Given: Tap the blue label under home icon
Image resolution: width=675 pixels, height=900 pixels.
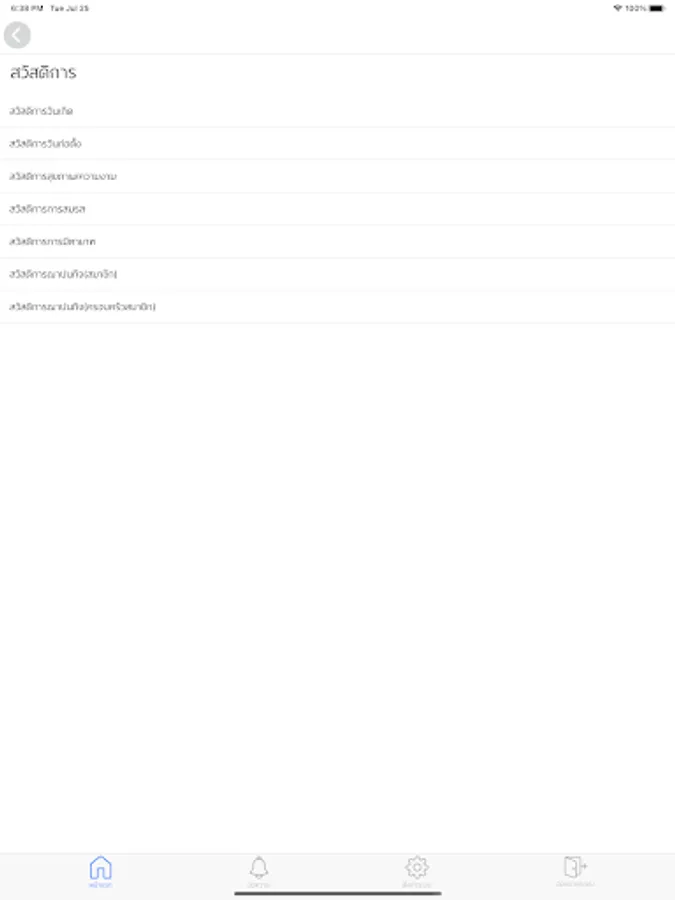Looking at the screenshot, I should [100, 885].
